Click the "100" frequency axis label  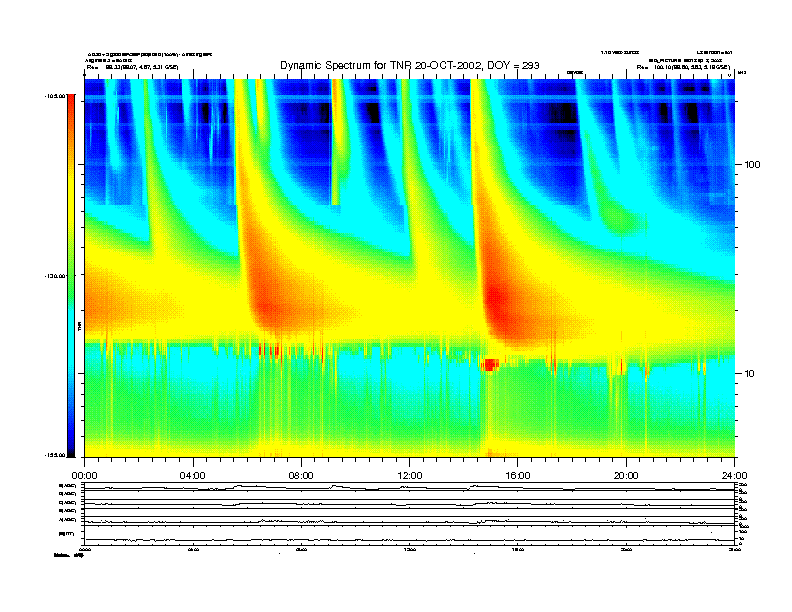(x=753, y=165)
